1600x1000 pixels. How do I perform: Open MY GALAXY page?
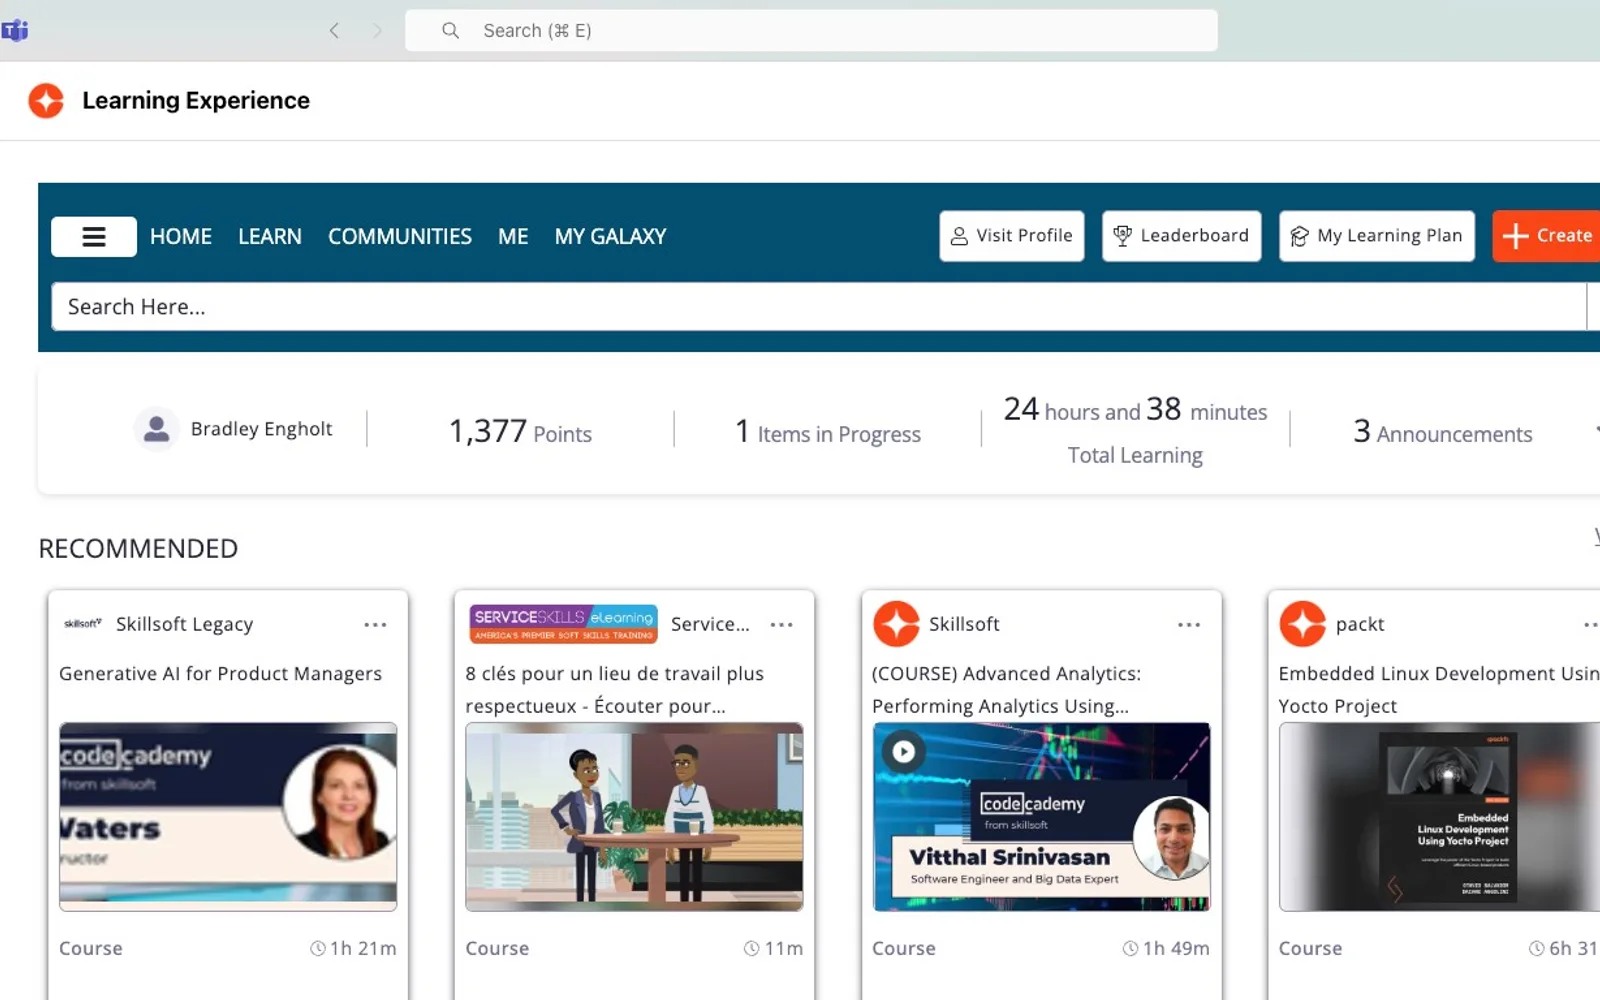[x=610, y=237]
